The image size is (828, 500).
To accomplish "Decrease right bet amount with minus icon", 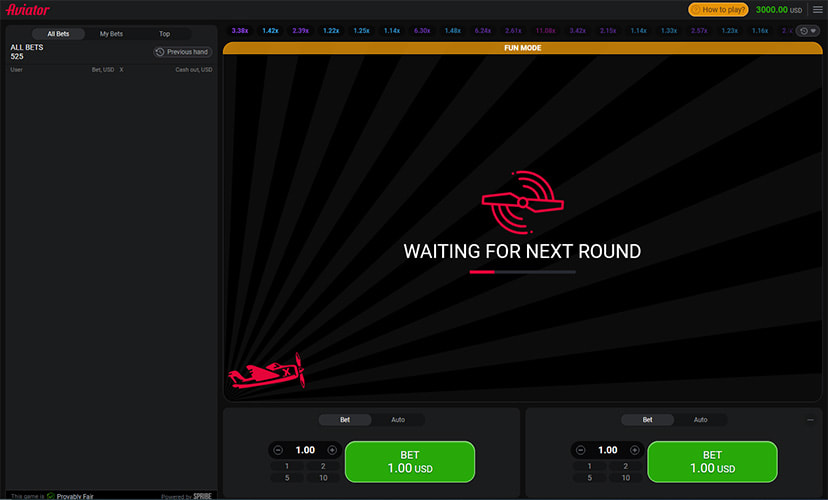I will (580, 450).
